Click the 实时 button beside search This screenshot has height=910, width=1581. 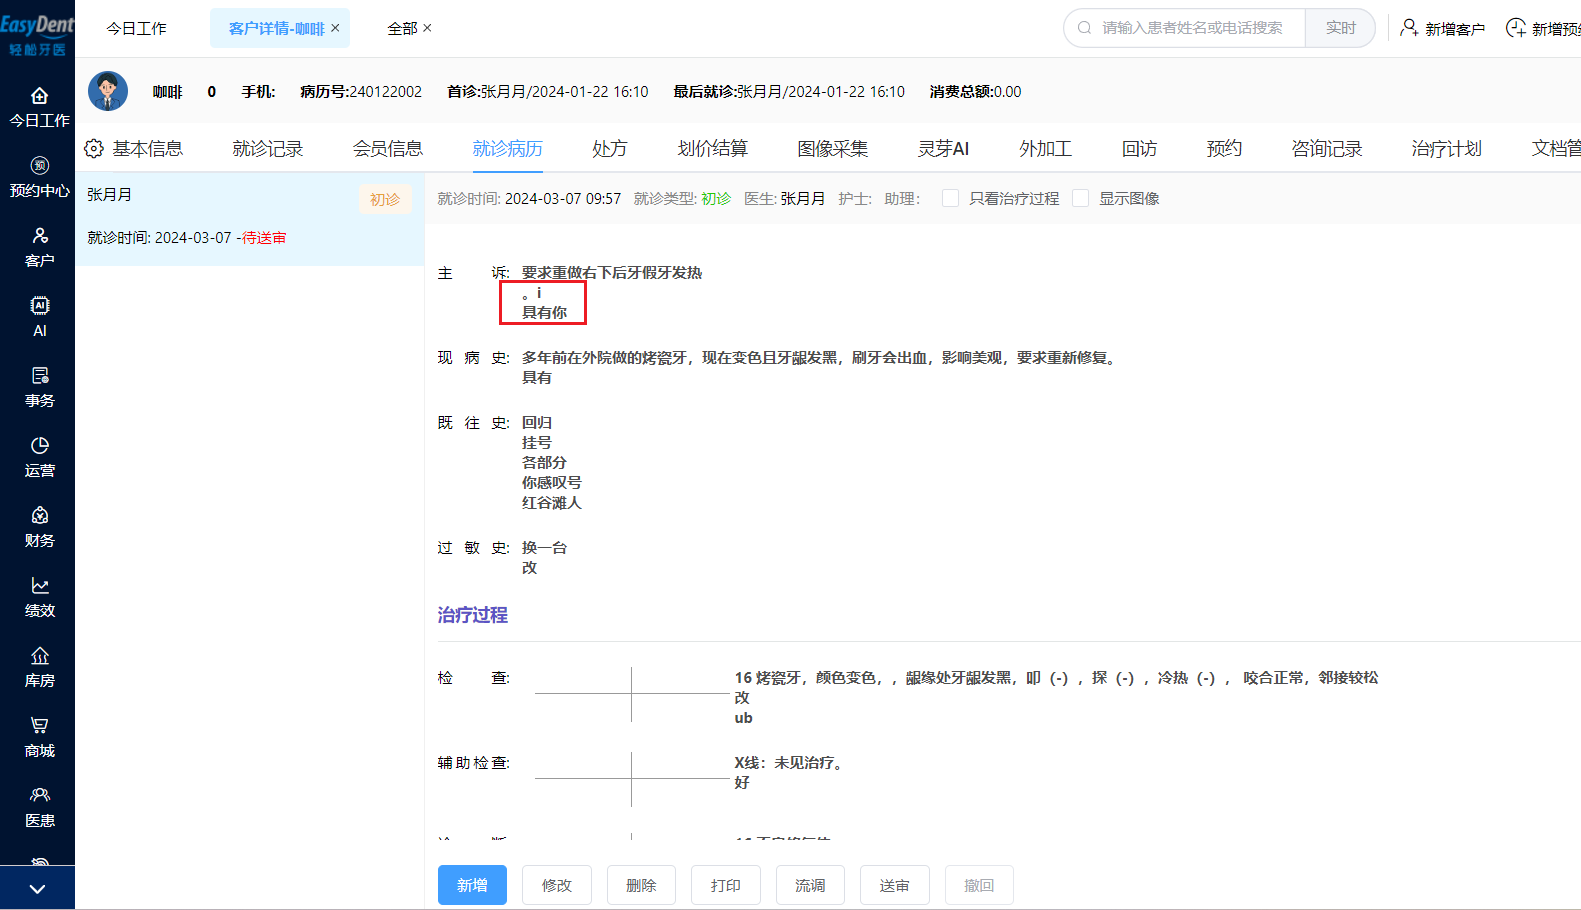(x=1340, y=28)
